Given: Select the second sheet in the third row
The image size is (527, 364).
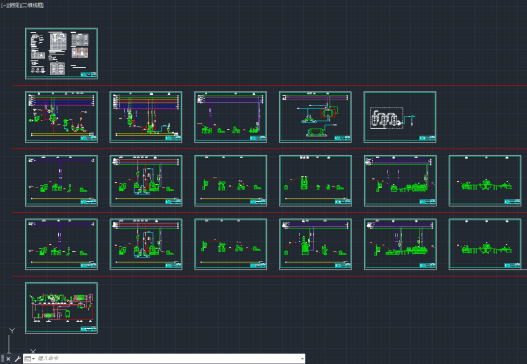Looking at the screenshot, I should click(146, 181).
